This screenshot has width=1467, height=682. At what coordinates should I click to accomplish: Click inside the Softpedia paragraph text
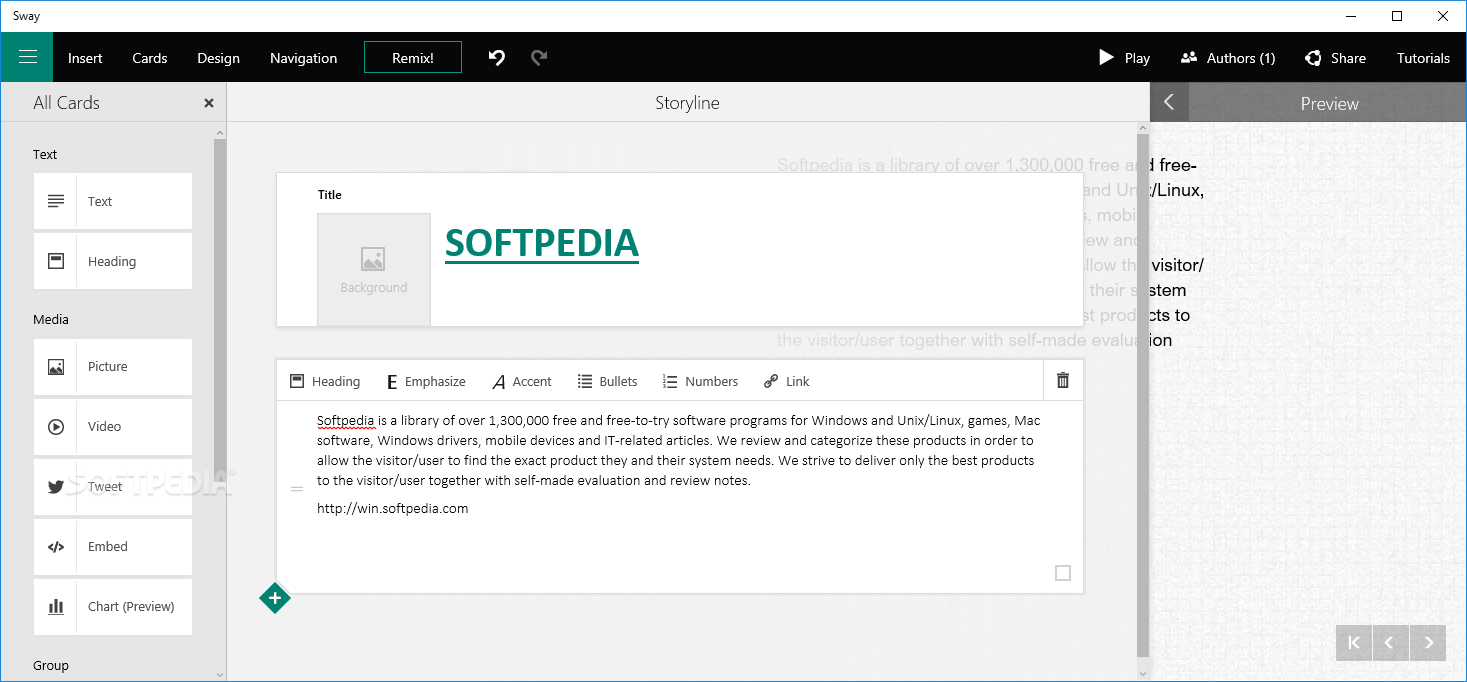678,450
